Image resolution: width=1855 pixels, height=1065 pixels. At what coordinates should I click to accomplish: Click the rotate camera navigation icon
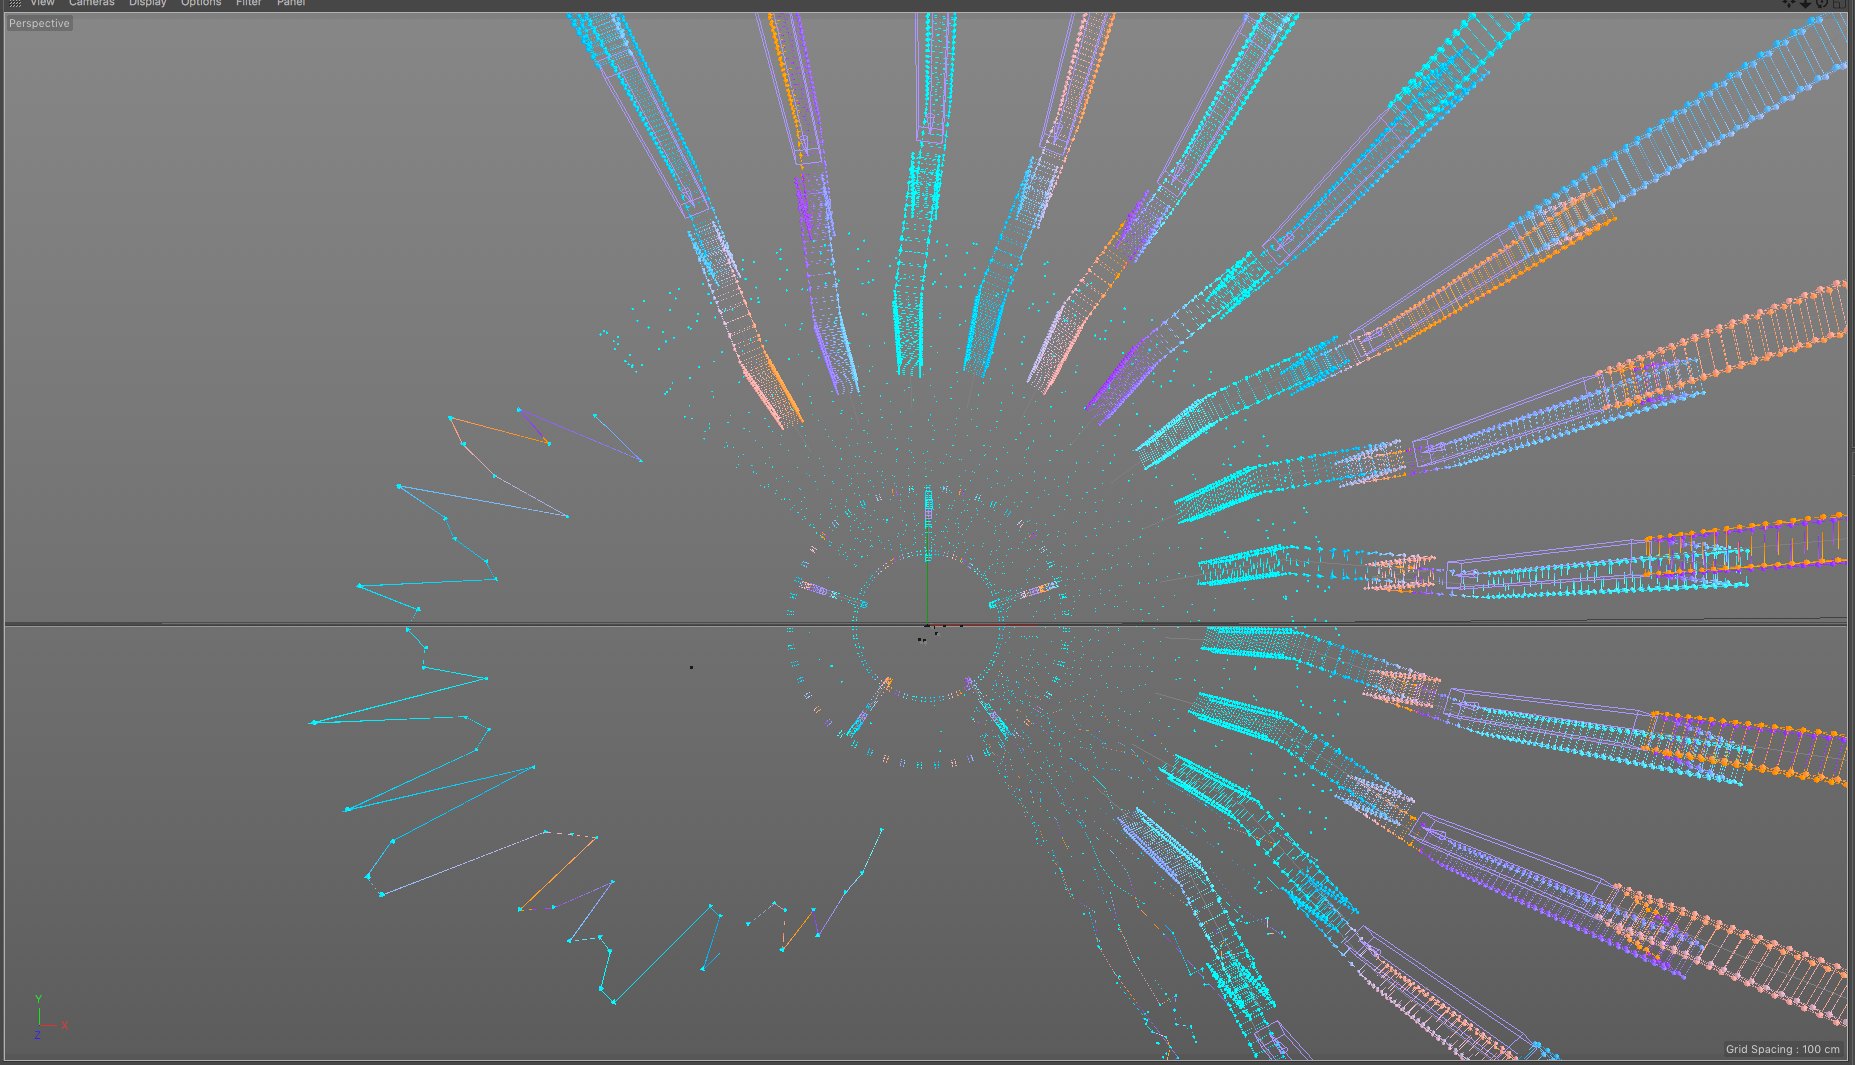click(x=1822, y=3)
